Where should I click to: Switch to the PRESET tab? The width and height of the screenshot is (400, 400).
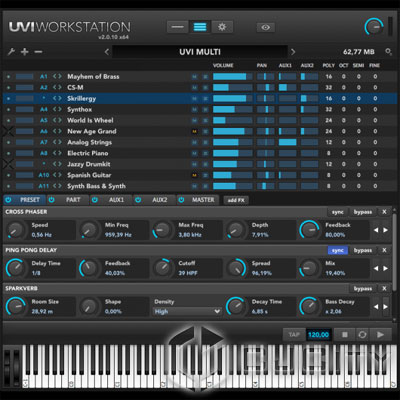(x=30, y=200)
